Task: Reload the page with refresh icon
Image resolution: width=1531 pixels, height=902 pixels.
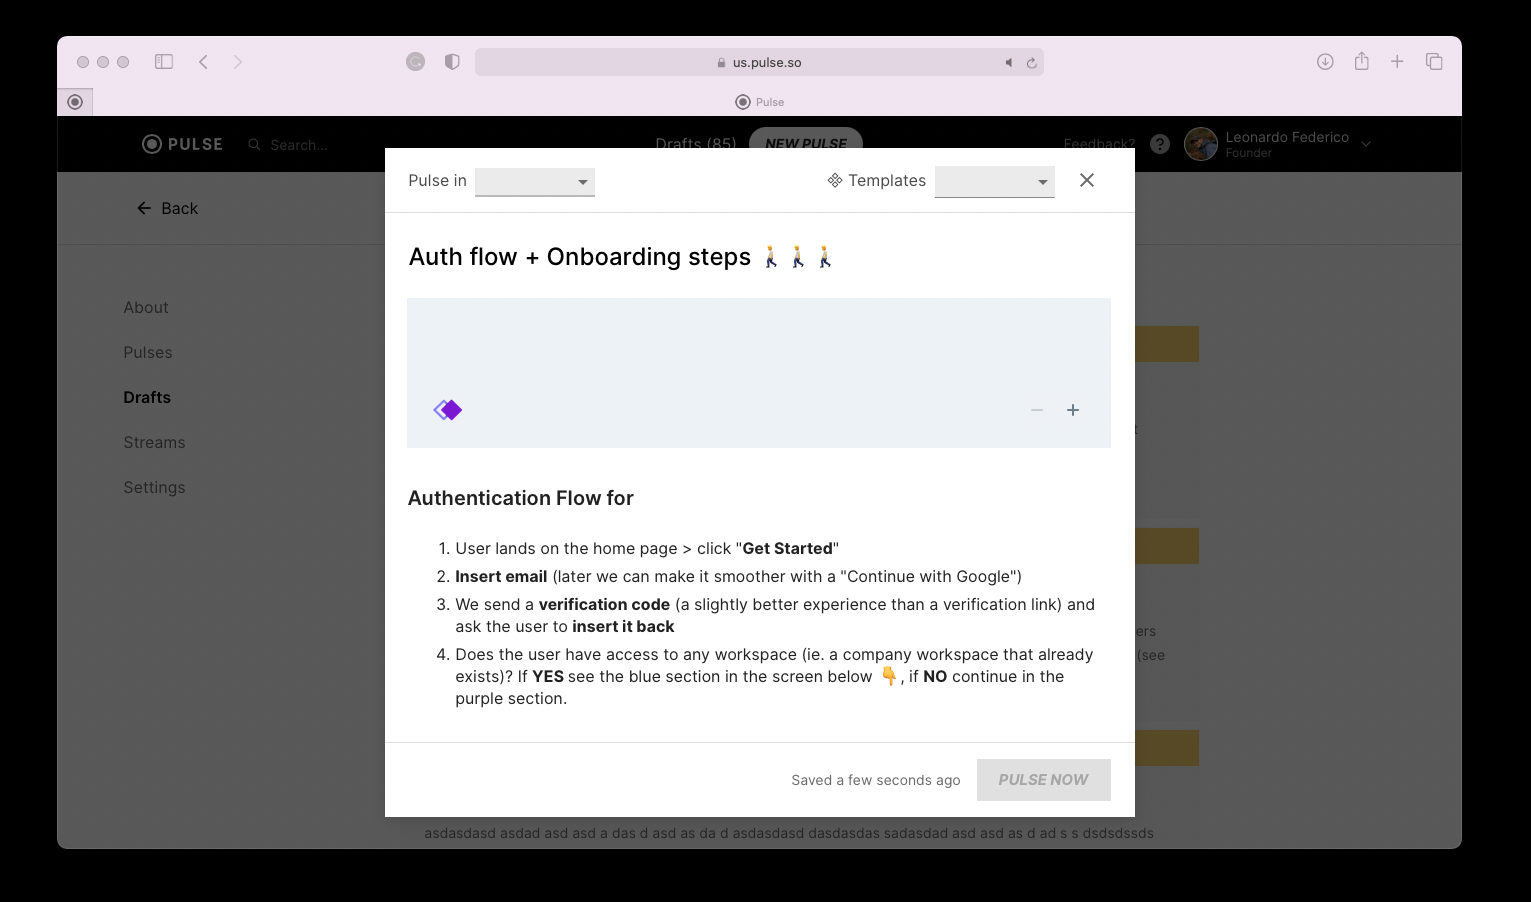Action: pos(1032,63)
